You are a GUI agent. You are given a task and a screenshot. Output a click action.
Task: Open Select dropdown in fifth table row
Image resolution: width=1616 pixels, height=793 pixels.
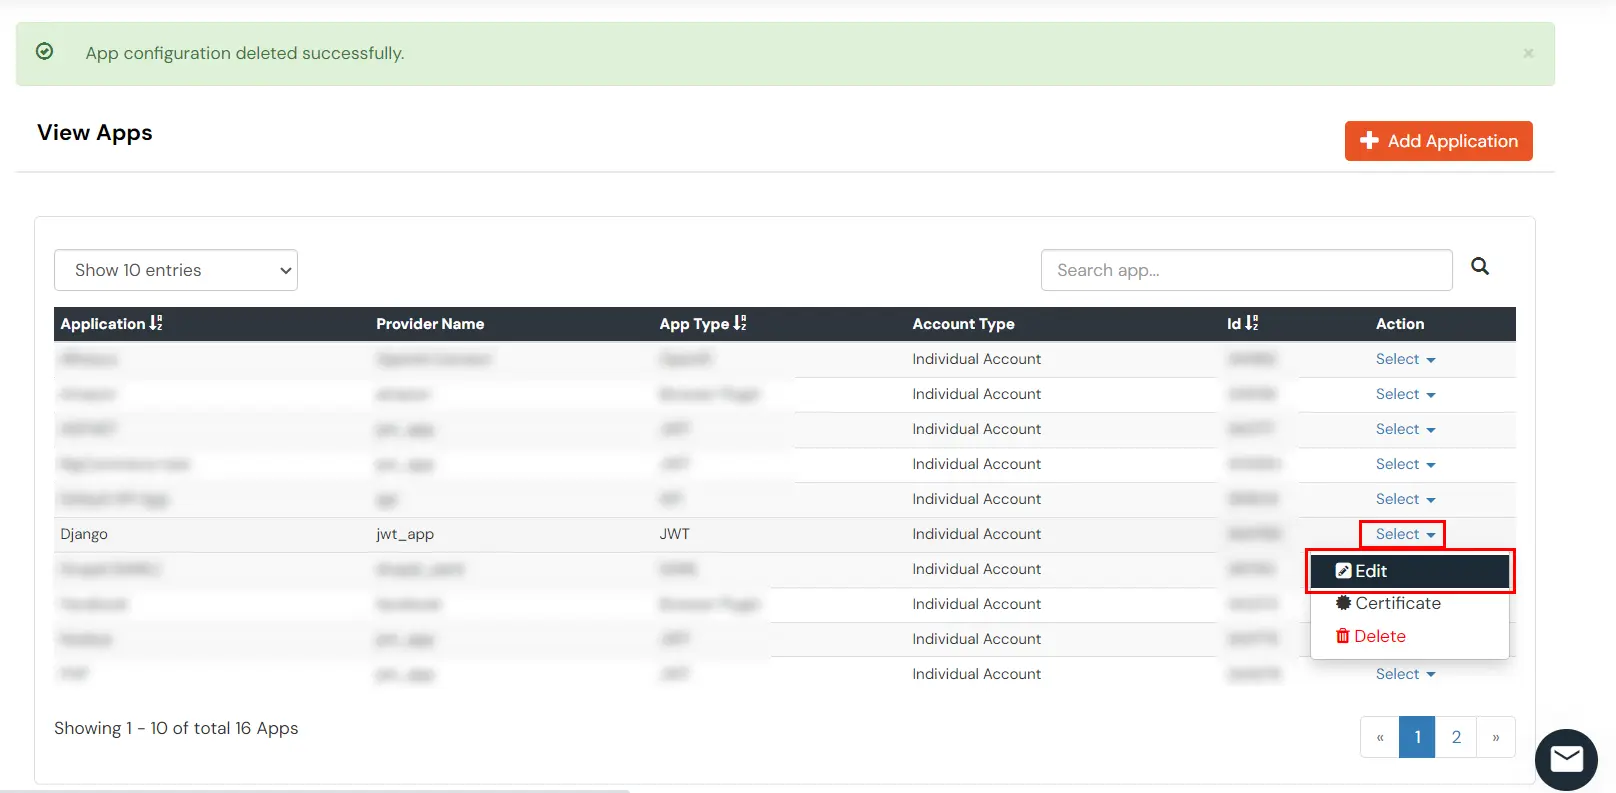pos(1405,499)
